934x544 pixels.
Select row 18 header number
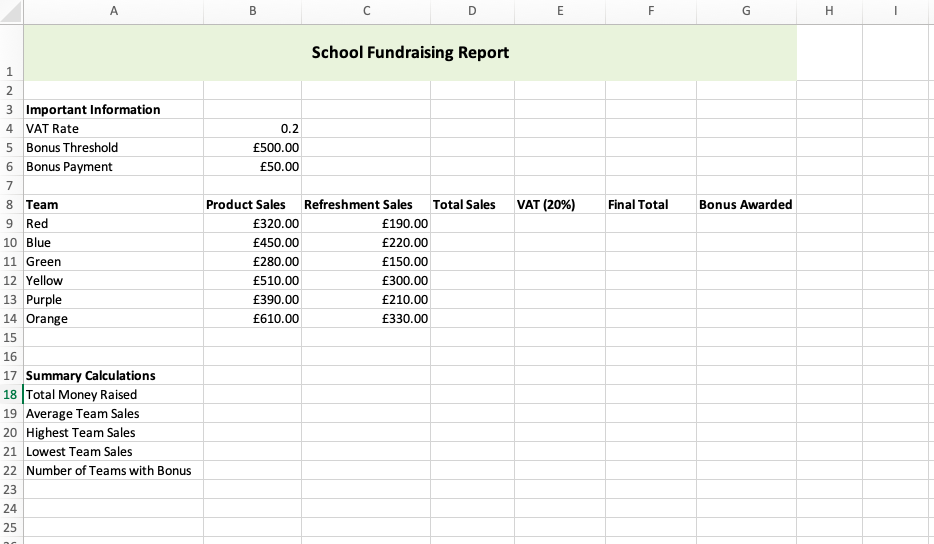[10, 395]
